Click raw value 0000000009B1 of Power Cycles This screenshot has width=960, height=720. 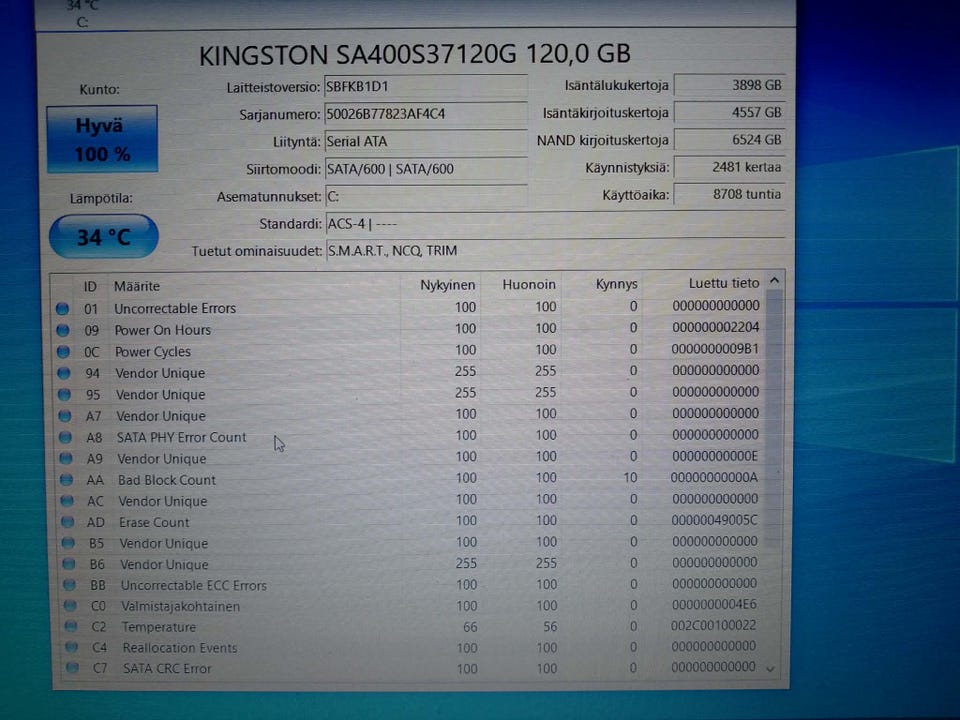coord(715,349)
